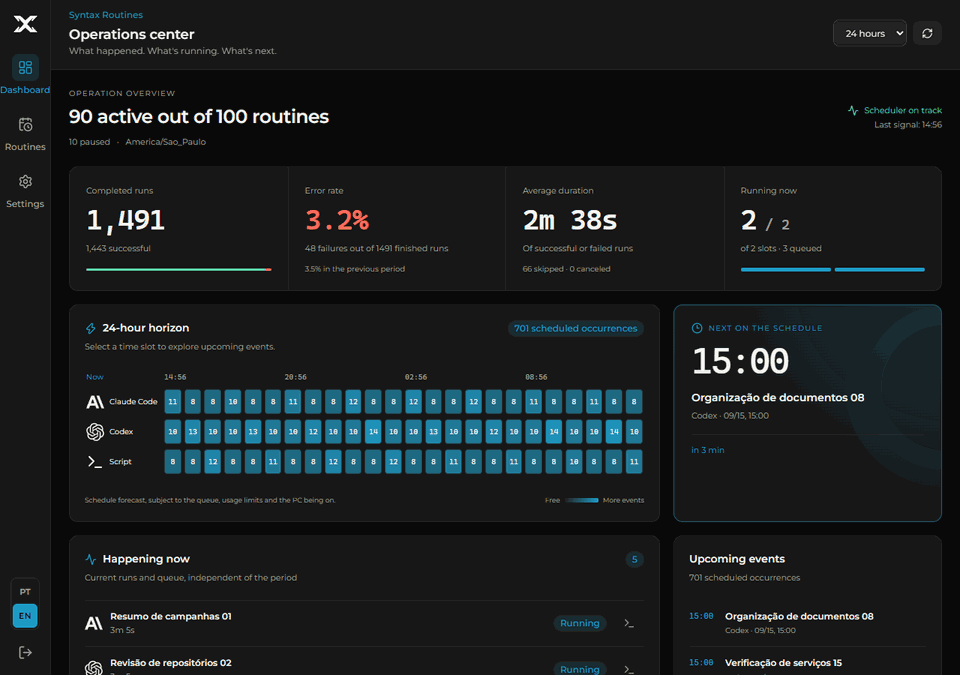Switch language to EN
The image size is (960, 675).
25,616
